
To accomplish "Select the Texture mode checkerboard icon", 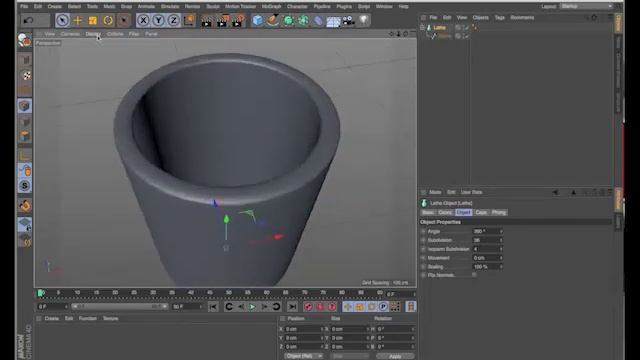I will [x=25, y=76].
